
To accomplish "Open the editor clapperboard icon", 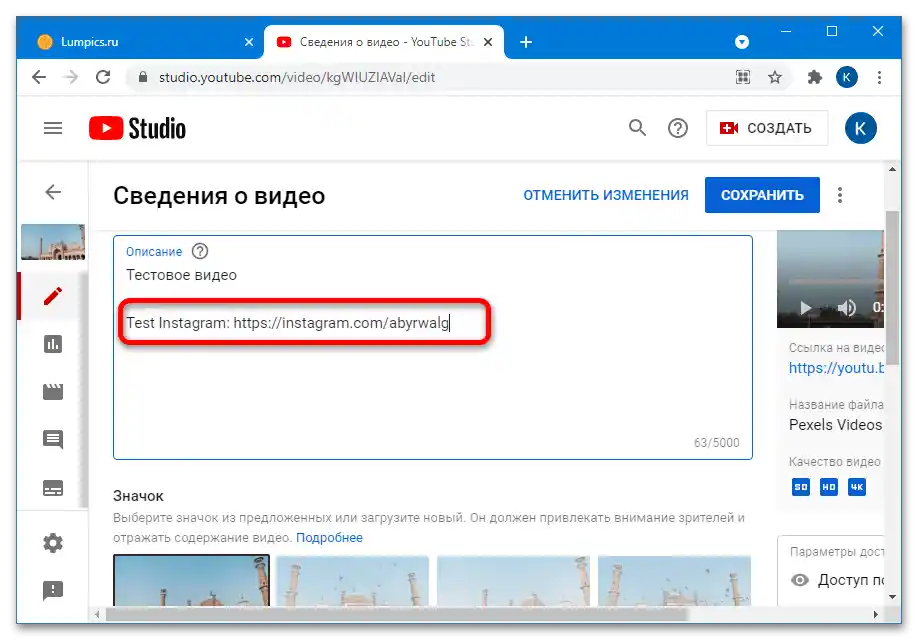I will click(53, 392).
